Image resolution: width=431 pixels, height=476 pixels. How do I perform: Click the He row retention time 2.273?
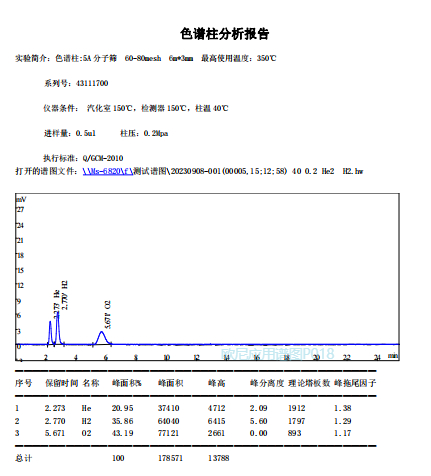[55, 408]
